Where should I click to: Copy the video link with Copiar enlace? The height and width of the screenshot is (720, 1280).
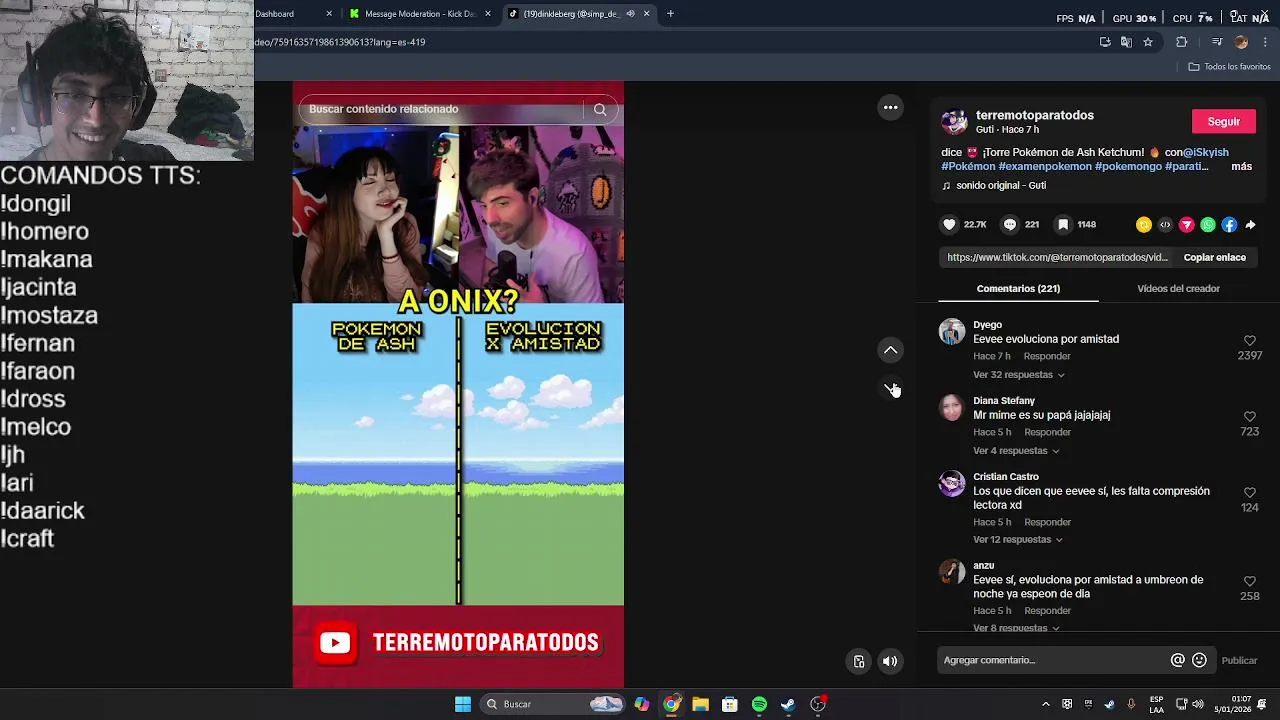coord(1214,258)
